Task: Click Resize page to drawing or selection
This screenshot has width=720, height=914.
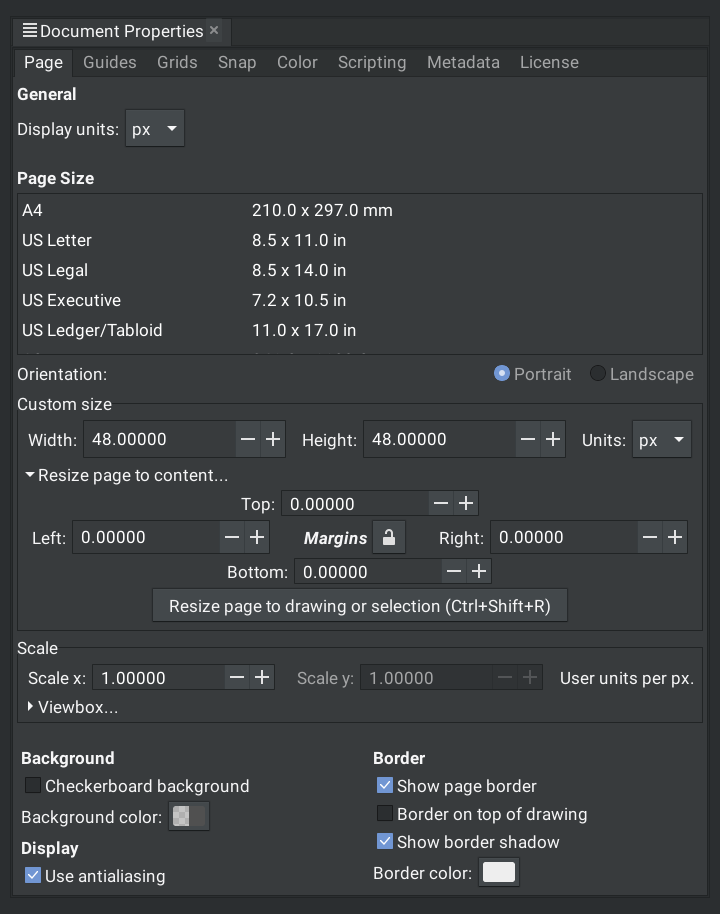Action: point(359,606)
